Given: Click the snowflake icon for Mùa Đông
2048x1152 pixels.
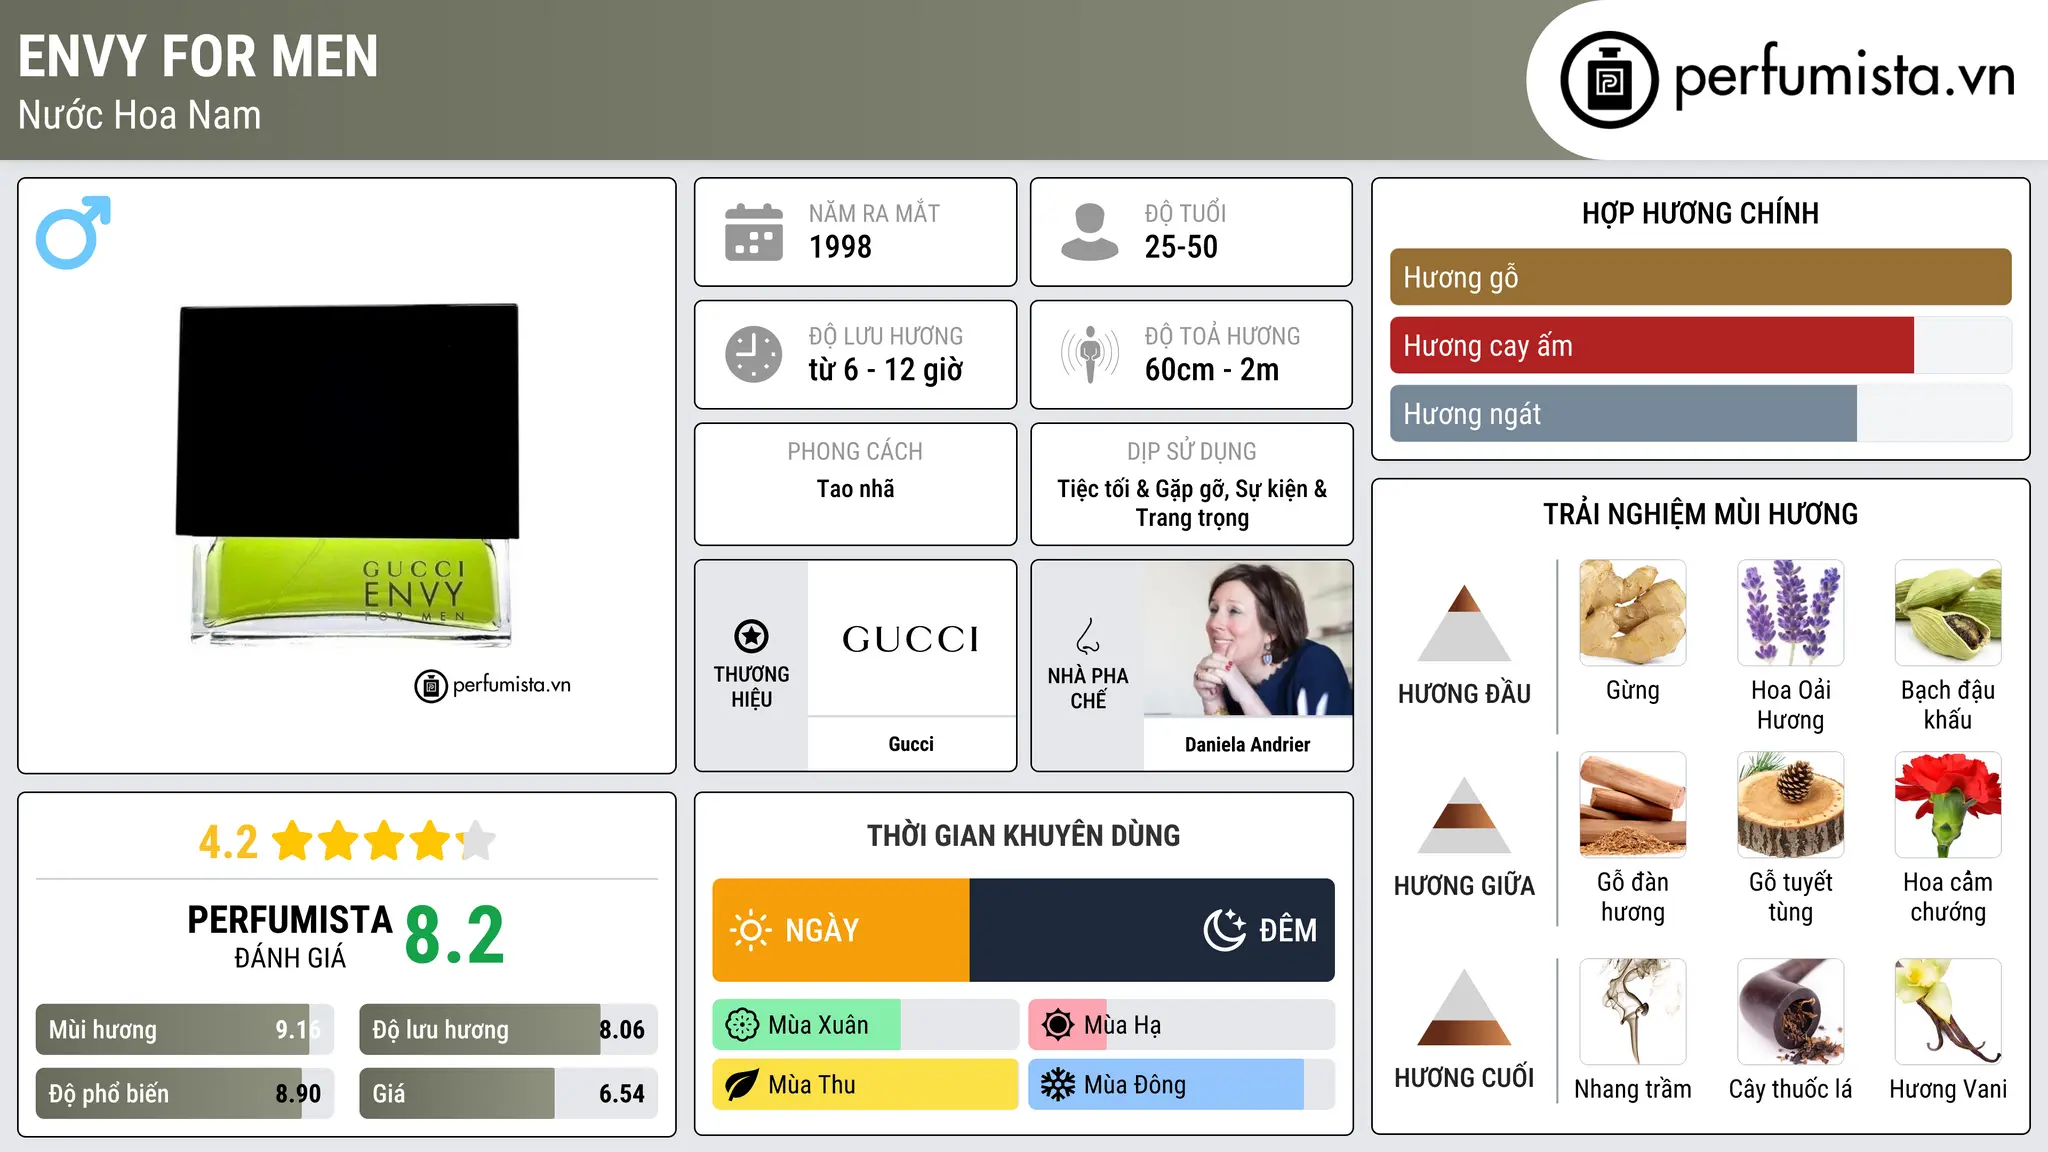Looking at the screenshot, I should click(1058, 1085).
